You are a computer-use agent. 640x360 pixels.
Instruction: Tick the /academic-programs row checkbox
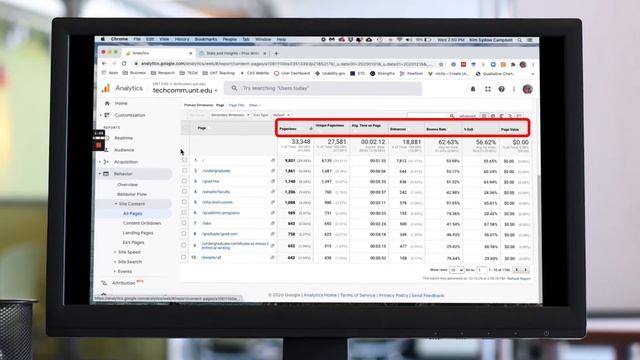click(184, 213)
